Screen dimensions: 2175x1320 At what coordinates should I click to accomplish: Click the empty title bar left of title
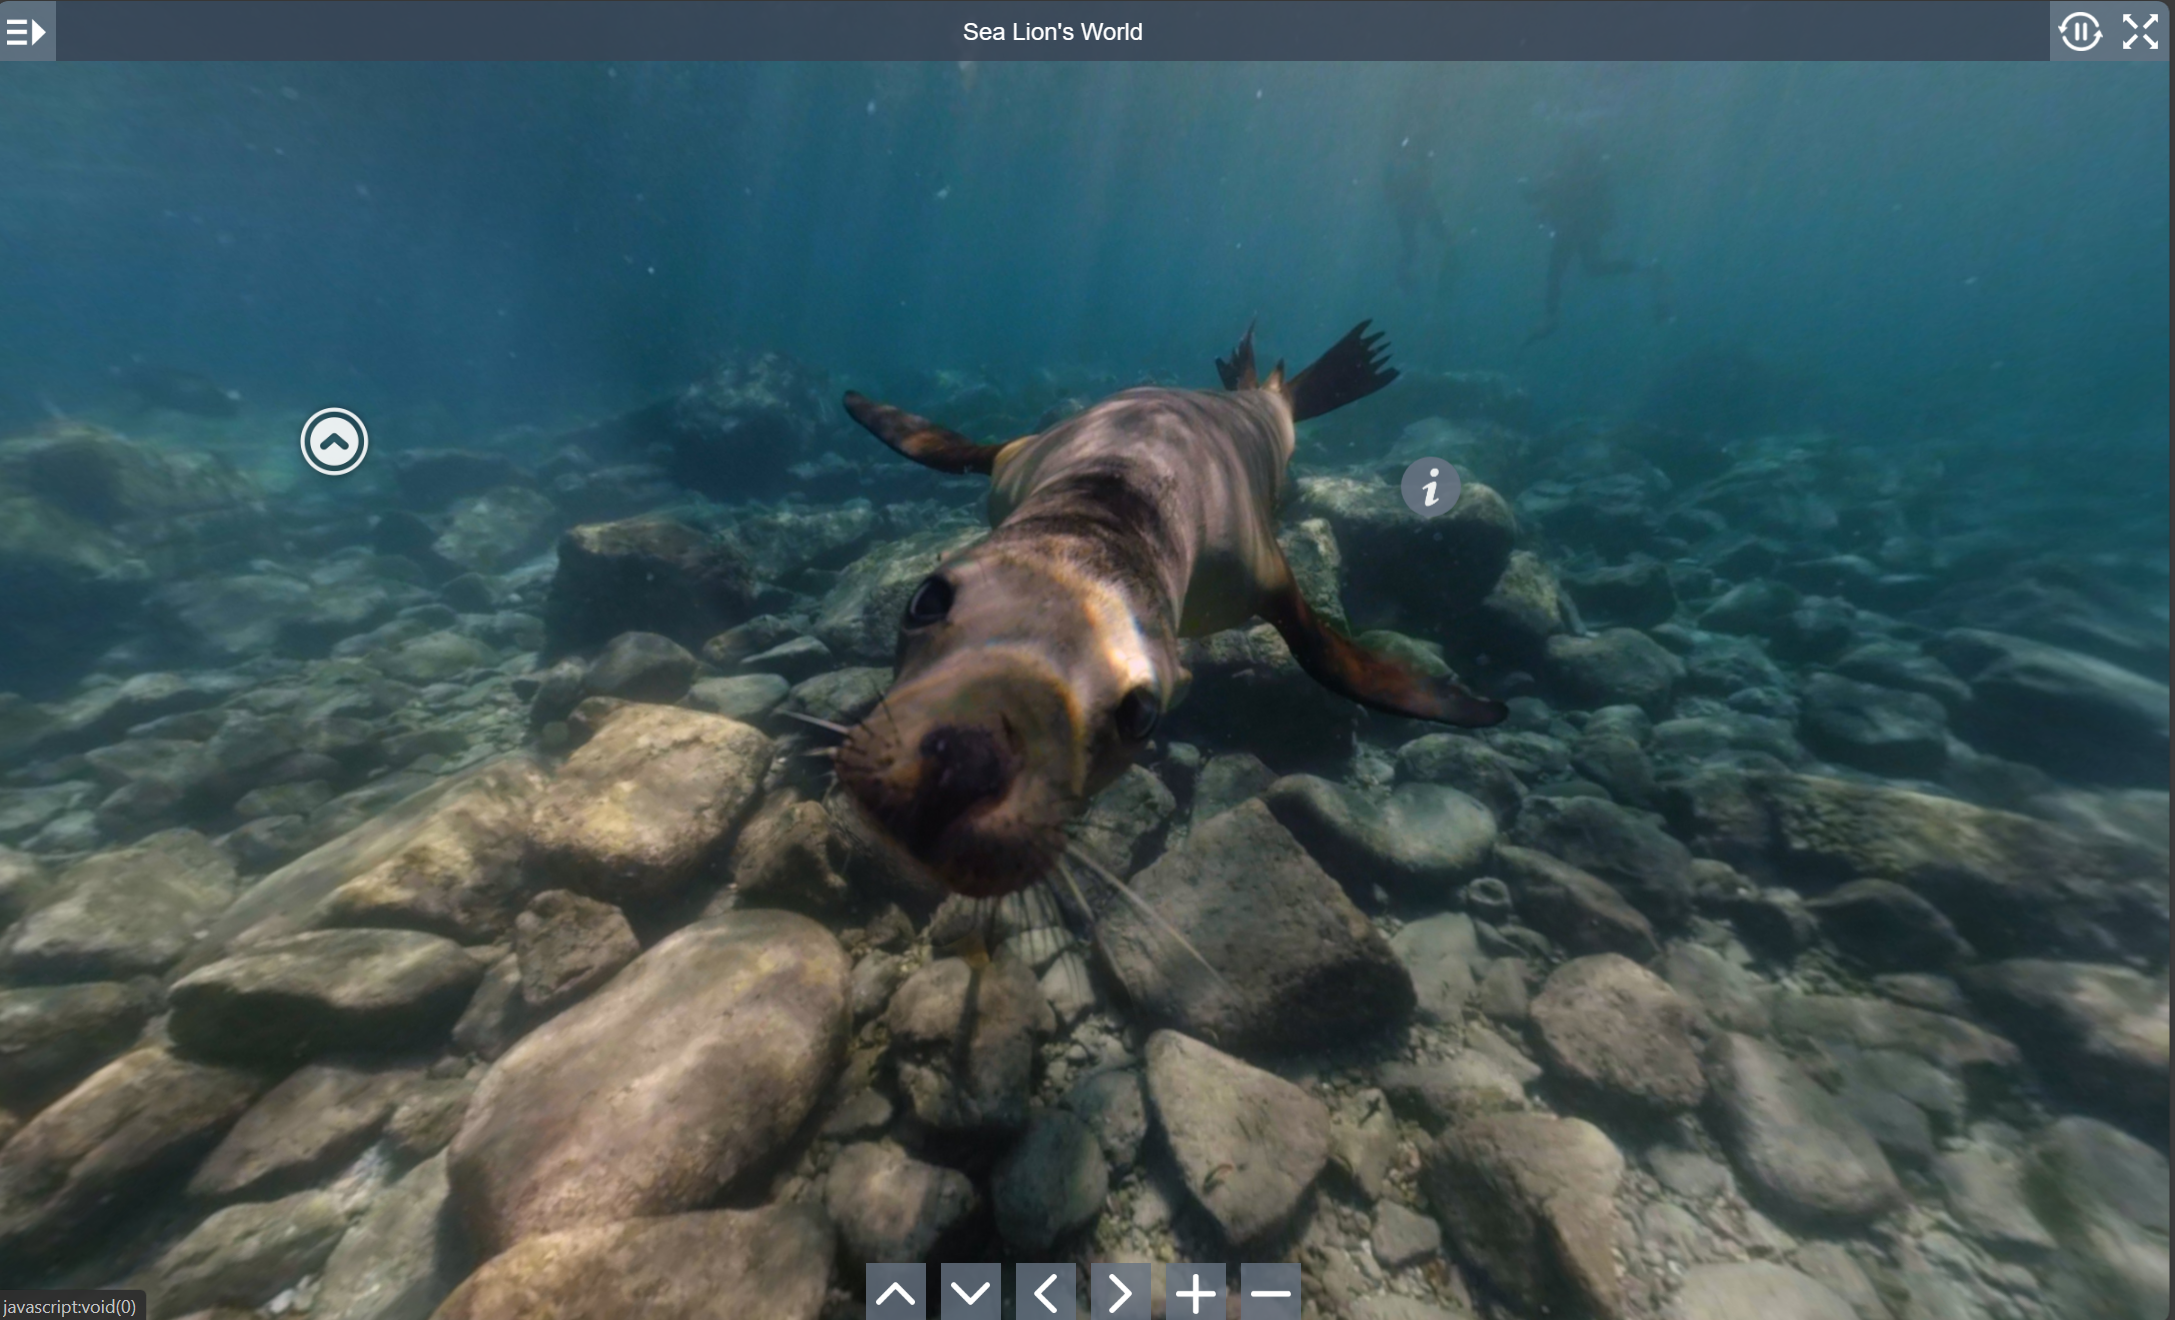(500, 32)
